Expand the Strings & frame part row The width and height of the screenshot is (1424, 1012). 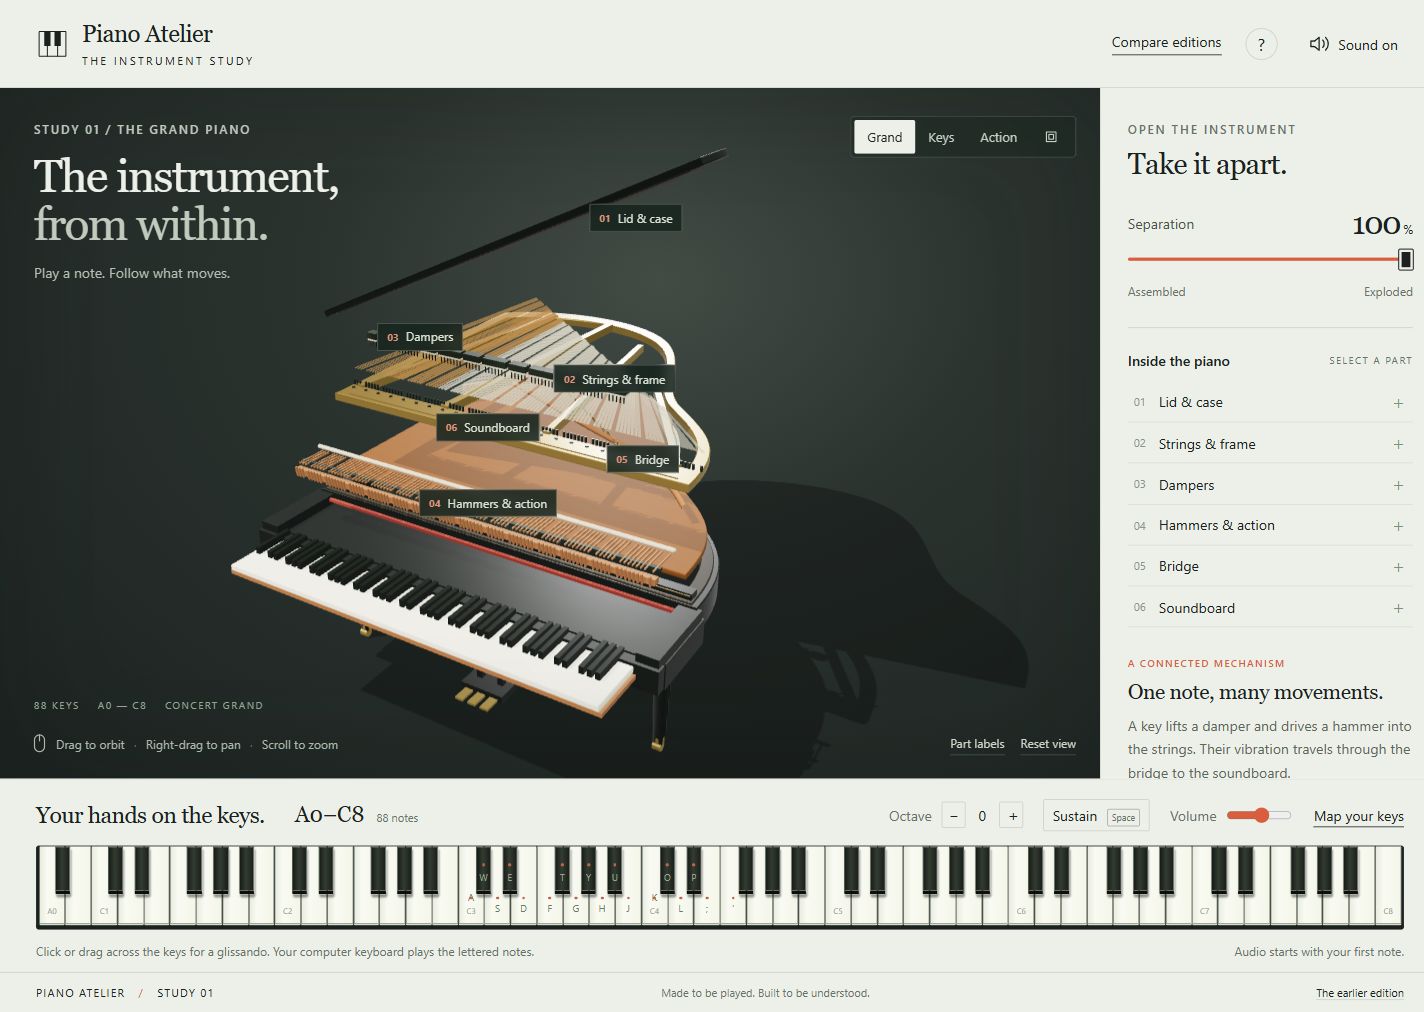[1270, 444]
